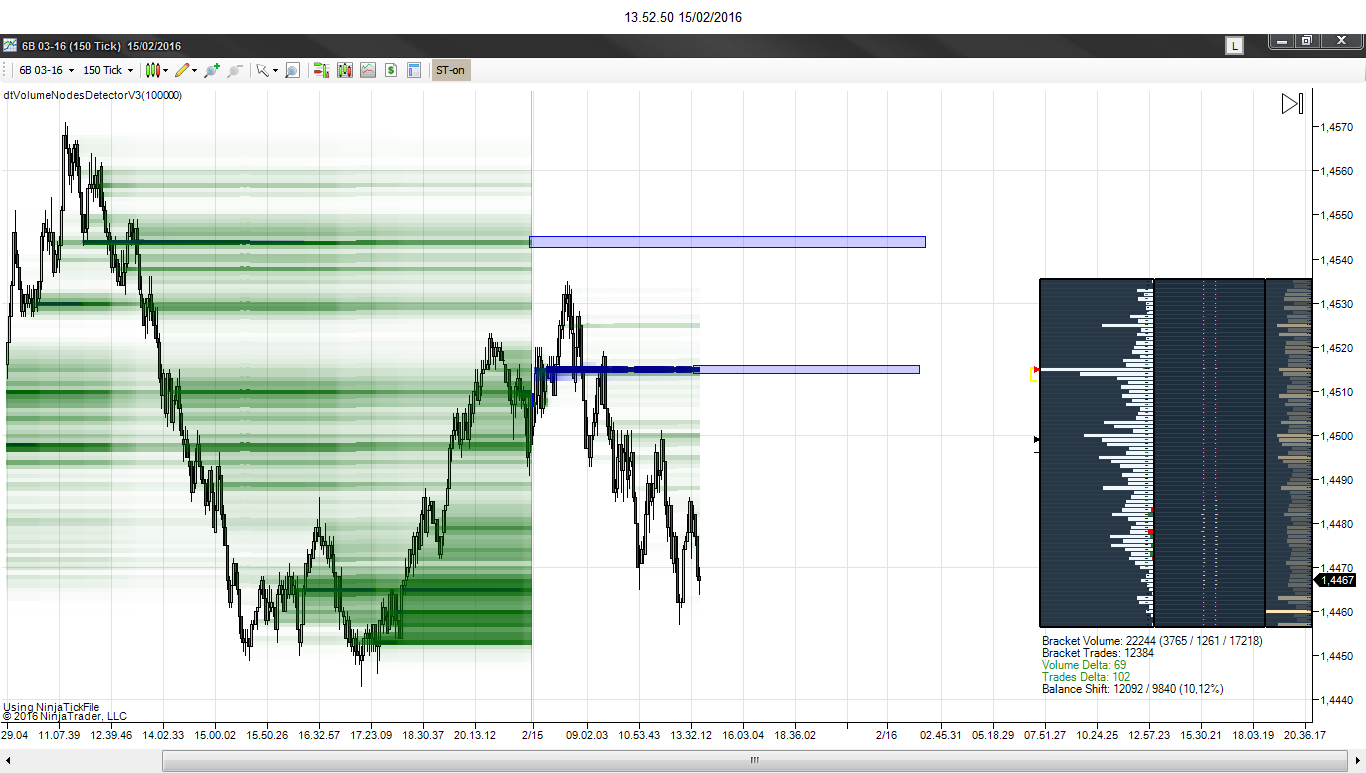Click the zoom frame magnifier icon

coord(292,70)
